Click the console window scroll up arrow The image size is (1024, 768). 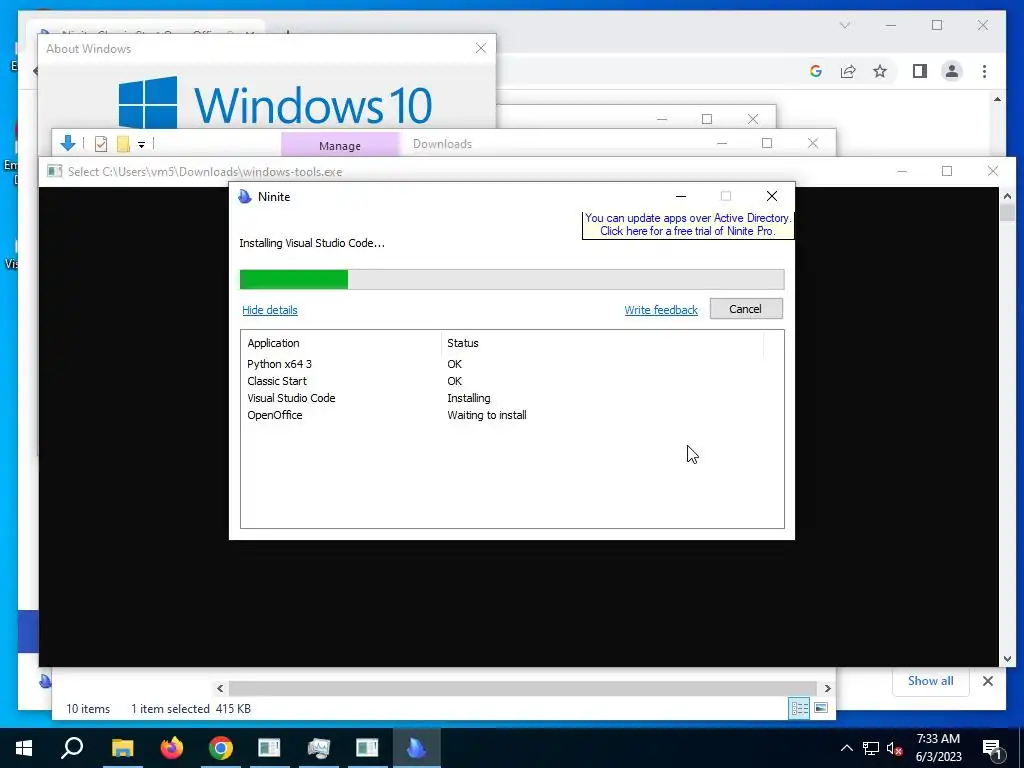coord(1007,195)
